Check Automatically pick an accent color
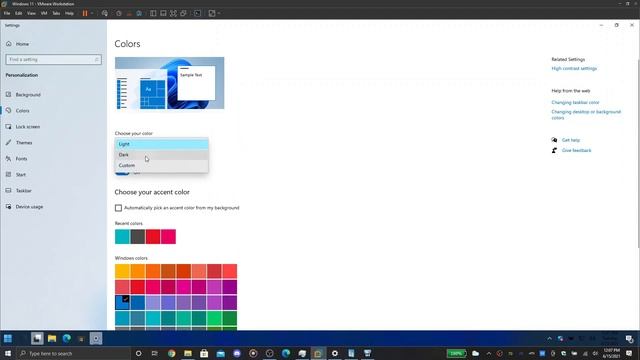The image size is (640, 360). point(118,208)
